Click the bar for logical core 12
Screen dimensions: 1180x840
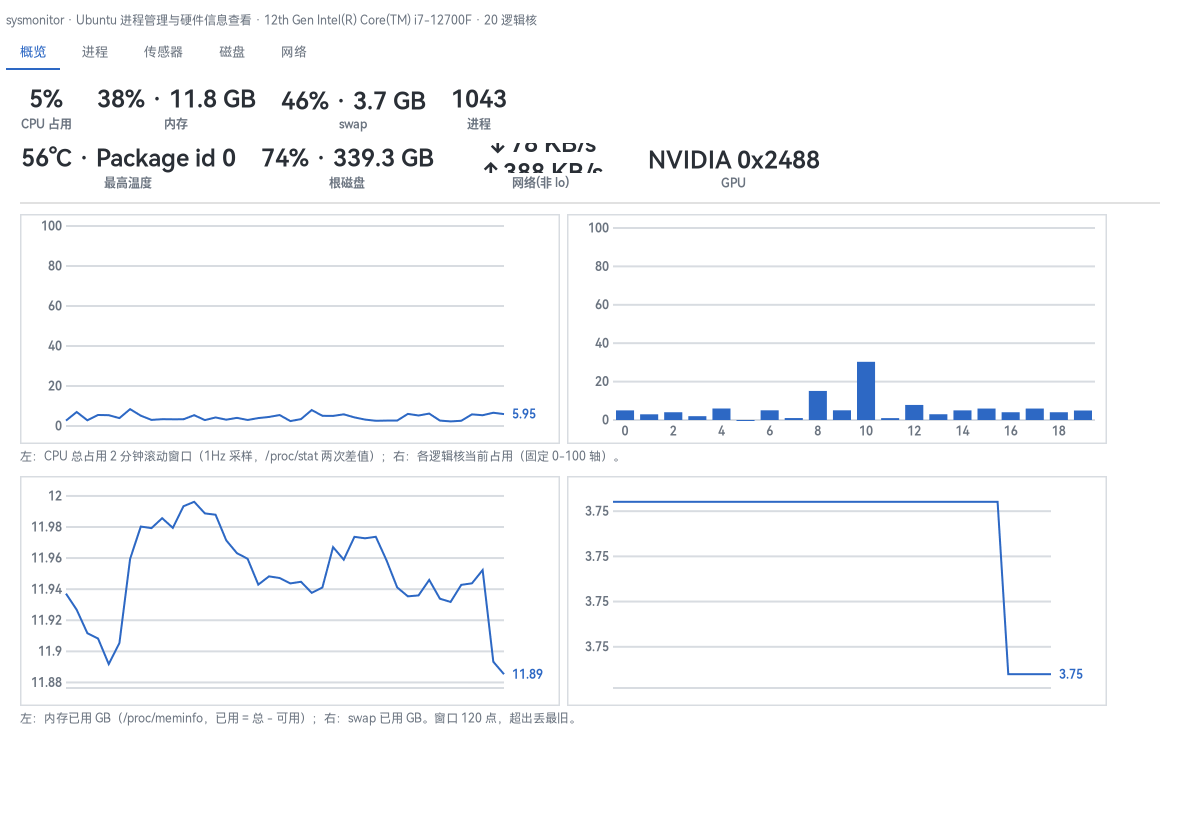coord(914,412)
